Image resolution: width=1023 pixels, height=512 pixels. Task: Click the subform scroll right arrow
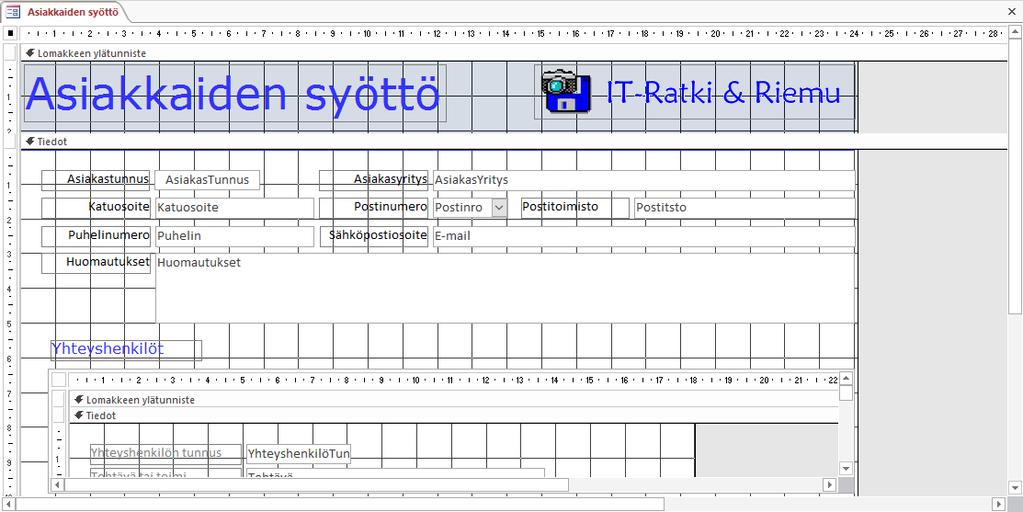[829, 485]
